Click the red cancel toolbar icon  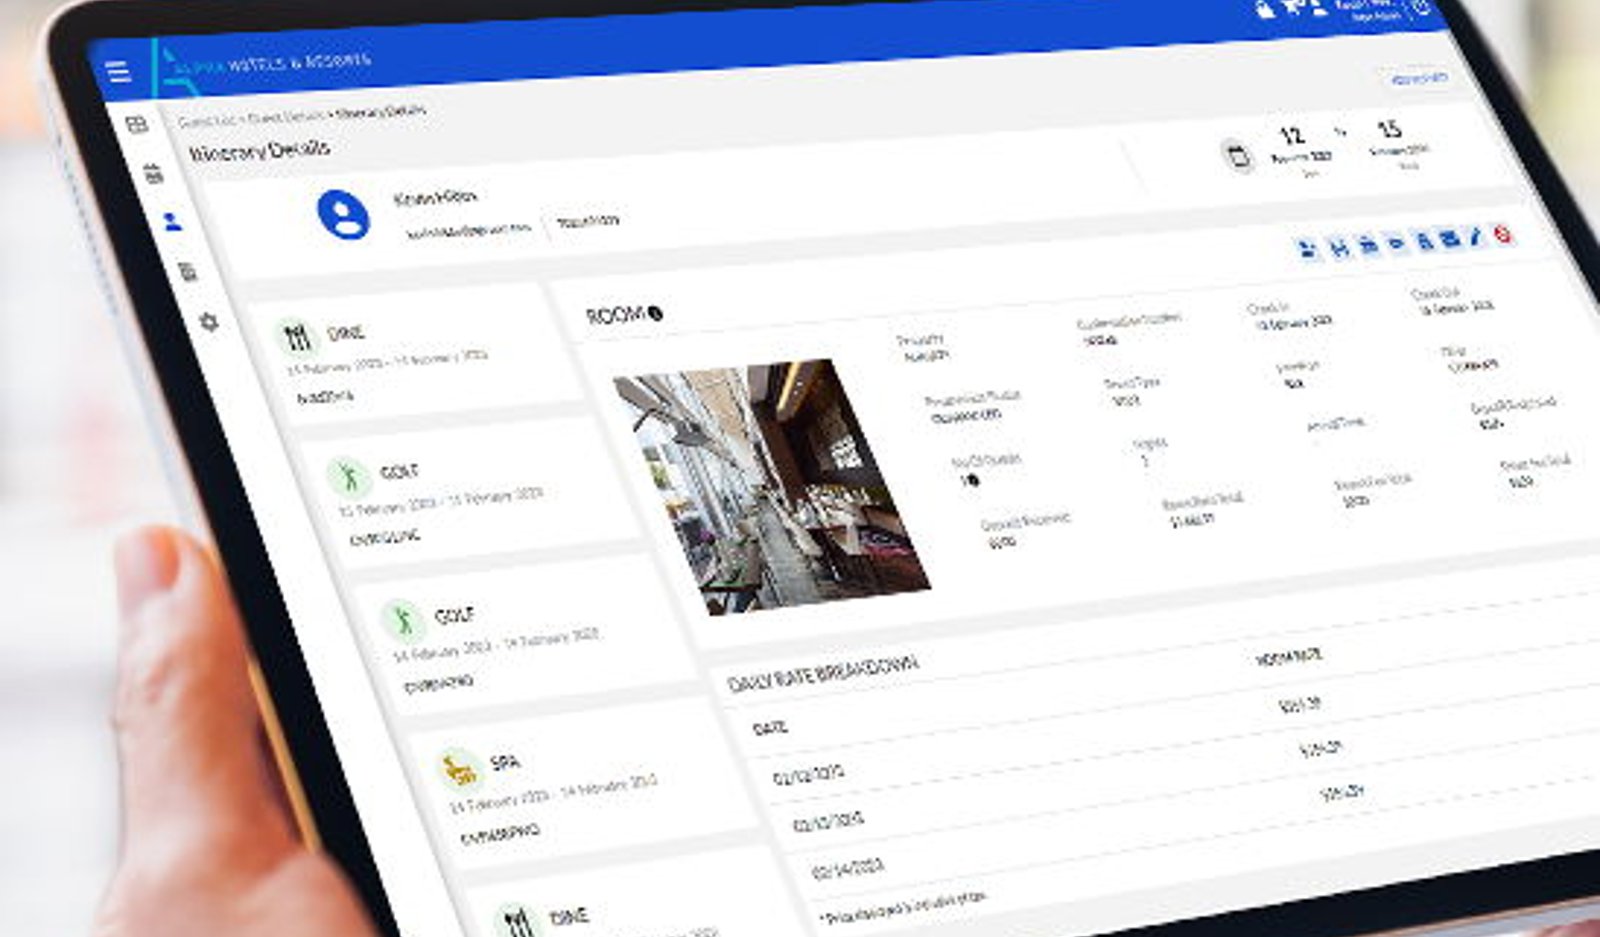(1502, 235)
